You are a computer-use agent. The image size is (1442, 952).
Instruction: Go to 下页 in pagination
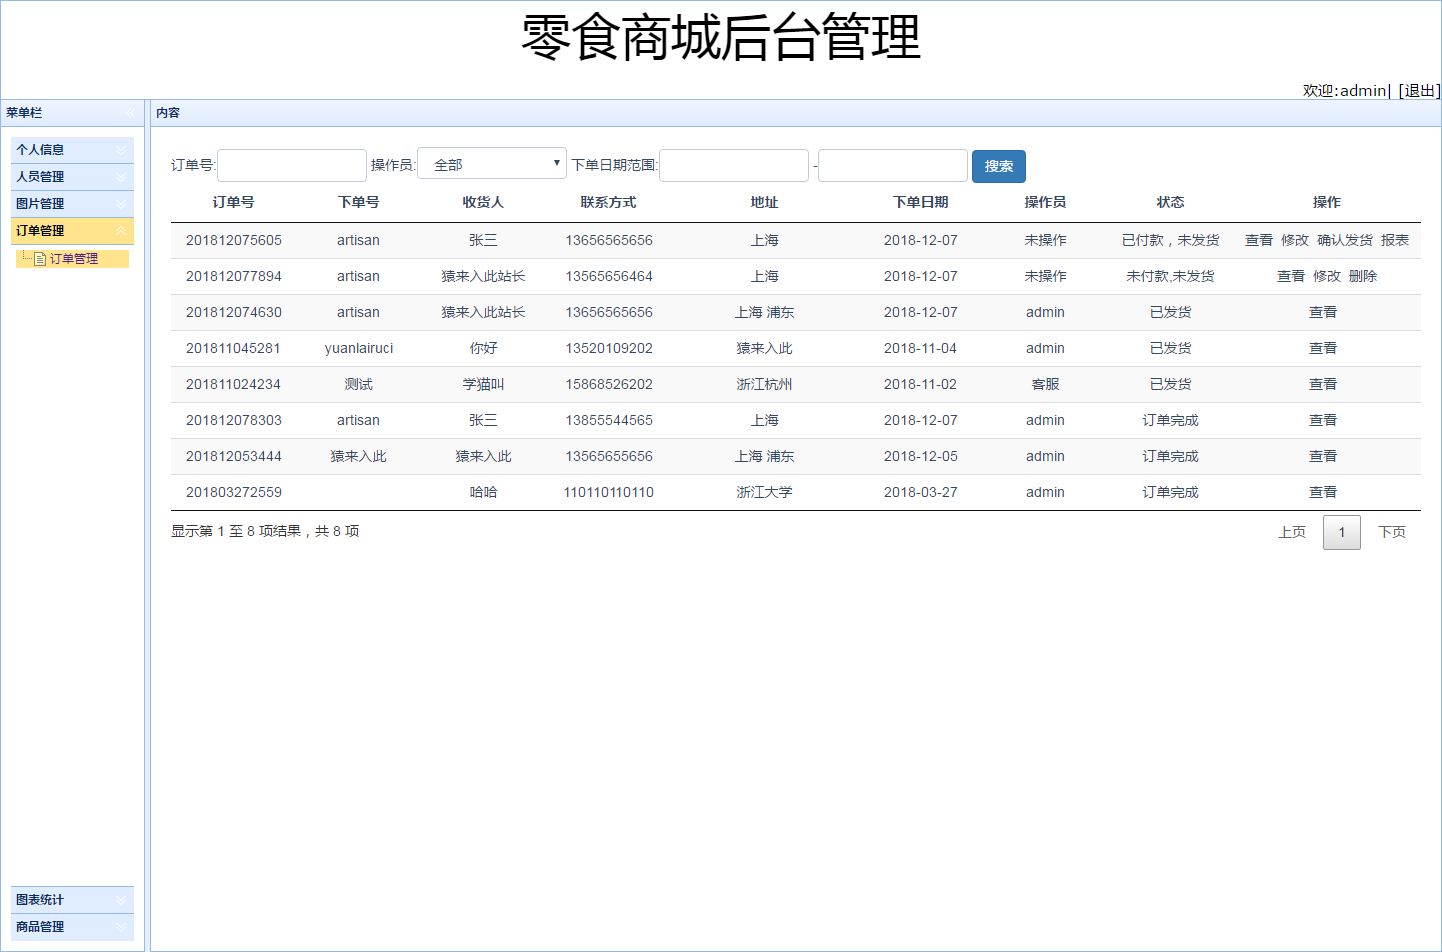[x=1392, y=532]
